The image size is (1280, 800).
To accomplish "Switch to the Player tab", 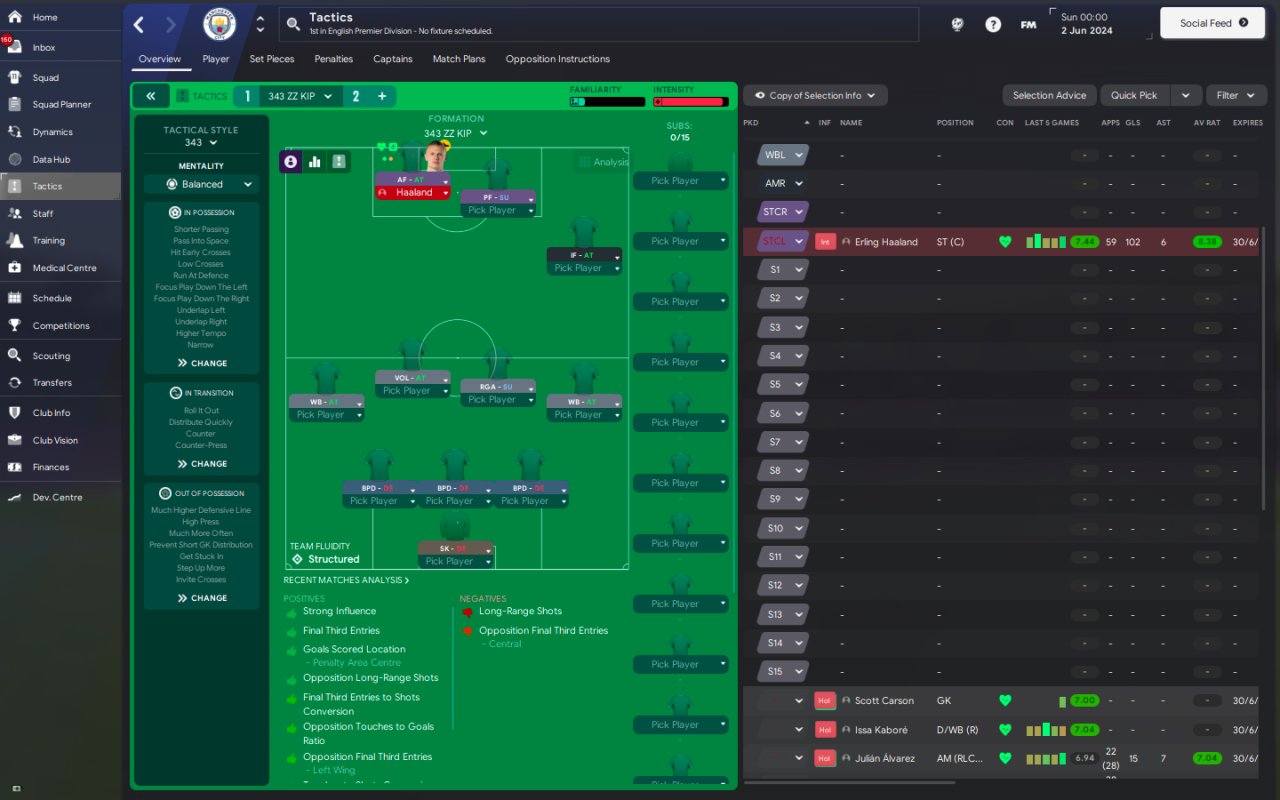I will pos(215,59).
